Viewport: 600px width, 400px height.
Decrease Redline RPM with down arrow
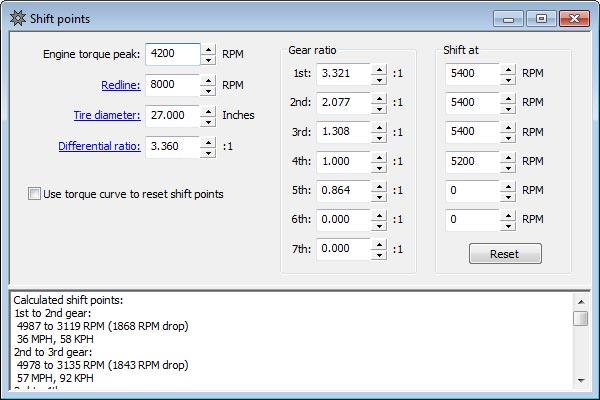pyautogui.click(x=208, y=91)
